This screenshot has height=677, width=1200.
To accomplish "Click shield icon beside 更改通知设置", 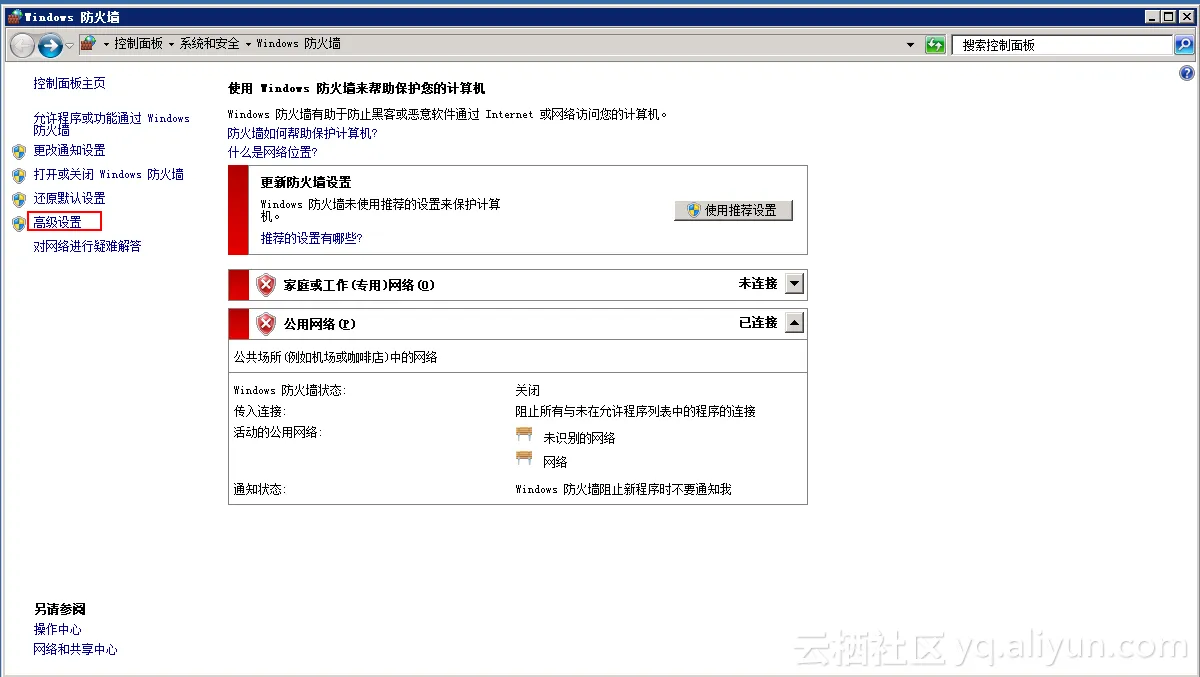I will 19,152.
